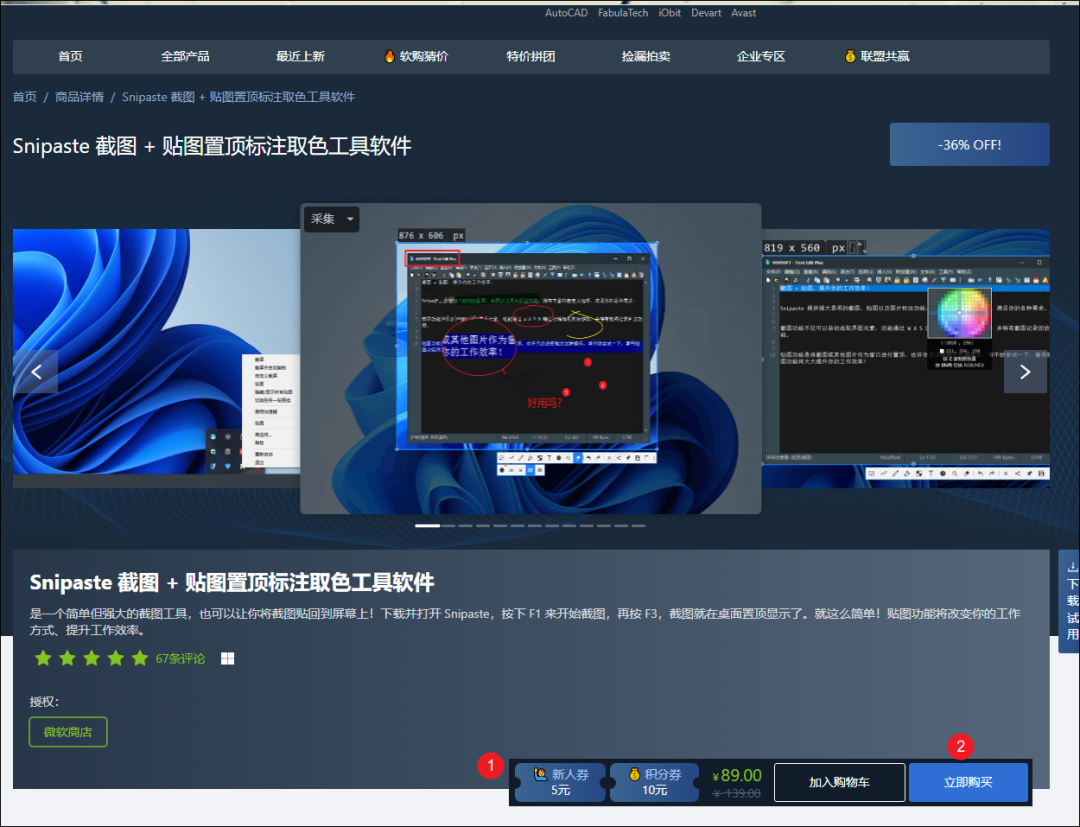Click the gold coin icon on the 积分券 coupon
Image resolution: width=1080 pixels, height=827 pixels.
point(634,775)
